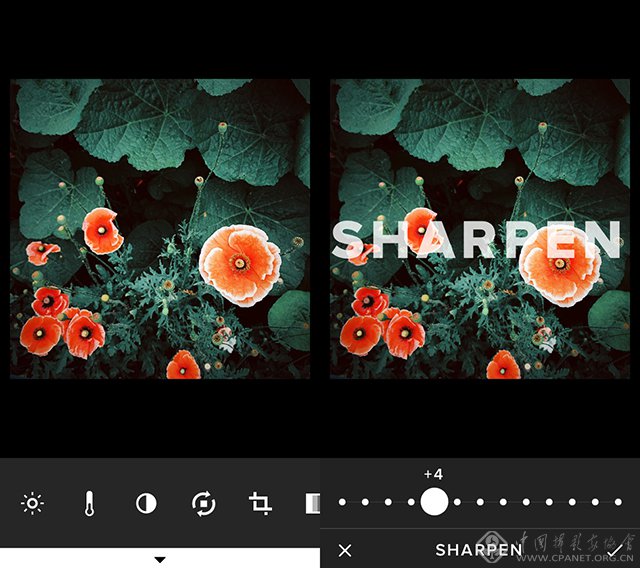
Task: Set sharpen slider to the leftmost dot
Action: [342, 502]
